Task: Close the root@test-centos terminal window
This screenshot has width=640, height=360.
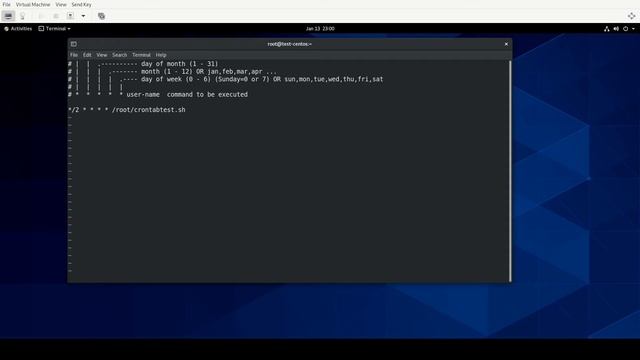Action: [506, 44]
